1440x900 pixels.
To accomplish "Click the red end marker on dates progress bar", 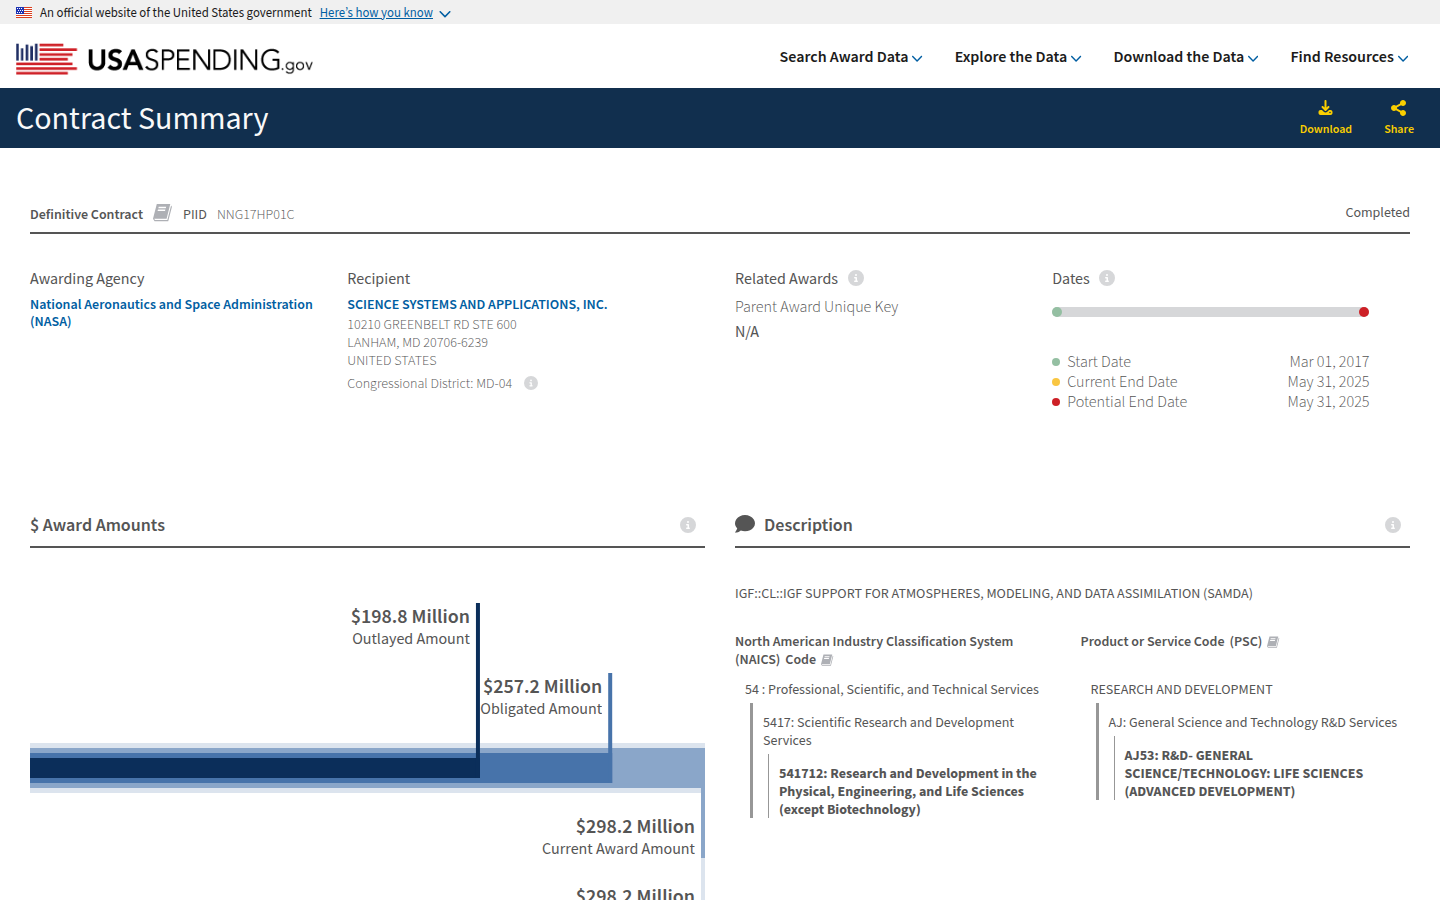I will click(1364, 312).
